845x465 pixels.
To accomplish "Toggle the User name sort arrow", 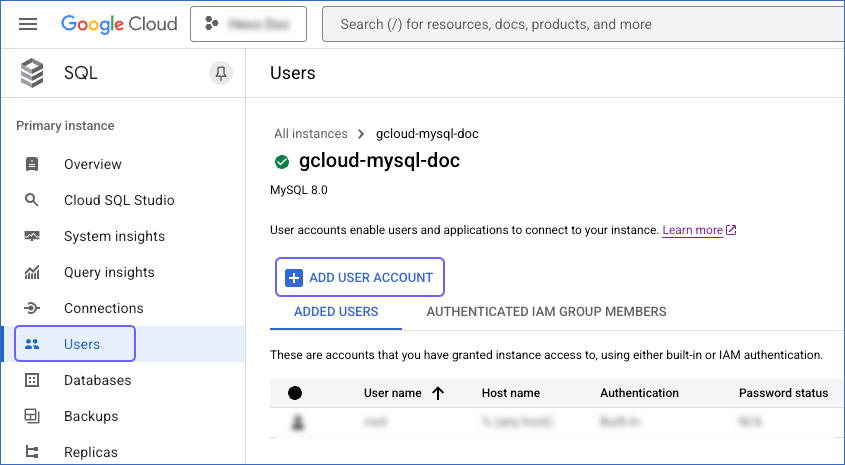I will (438, 393).
